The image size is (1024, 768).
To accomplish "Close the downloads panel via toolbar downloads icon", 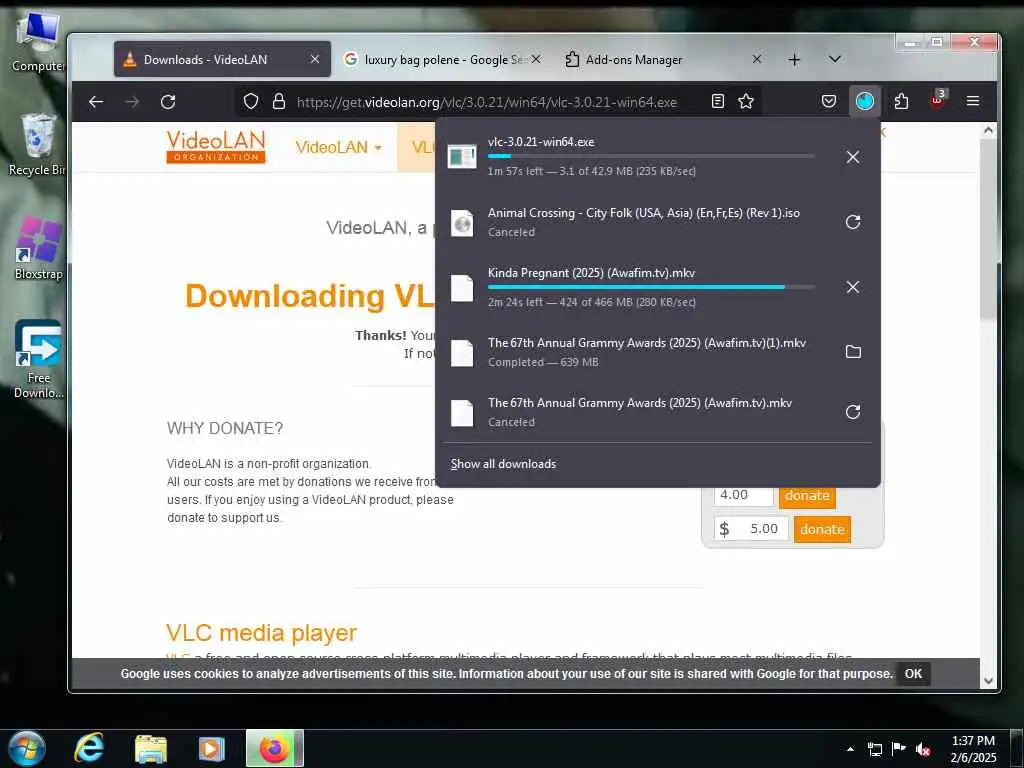I will 865,101.
